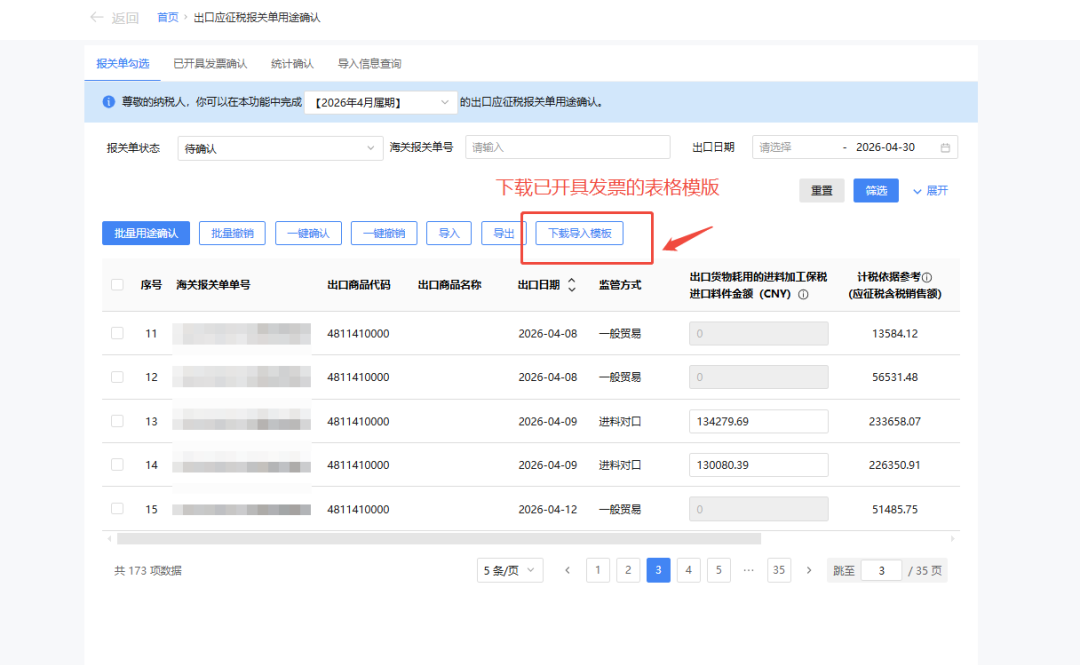The width and height of the screenshot is (1080, 665).
Task: Open the 报关单状态 待确认 dropdown
Action: click(x=280, y=148)
